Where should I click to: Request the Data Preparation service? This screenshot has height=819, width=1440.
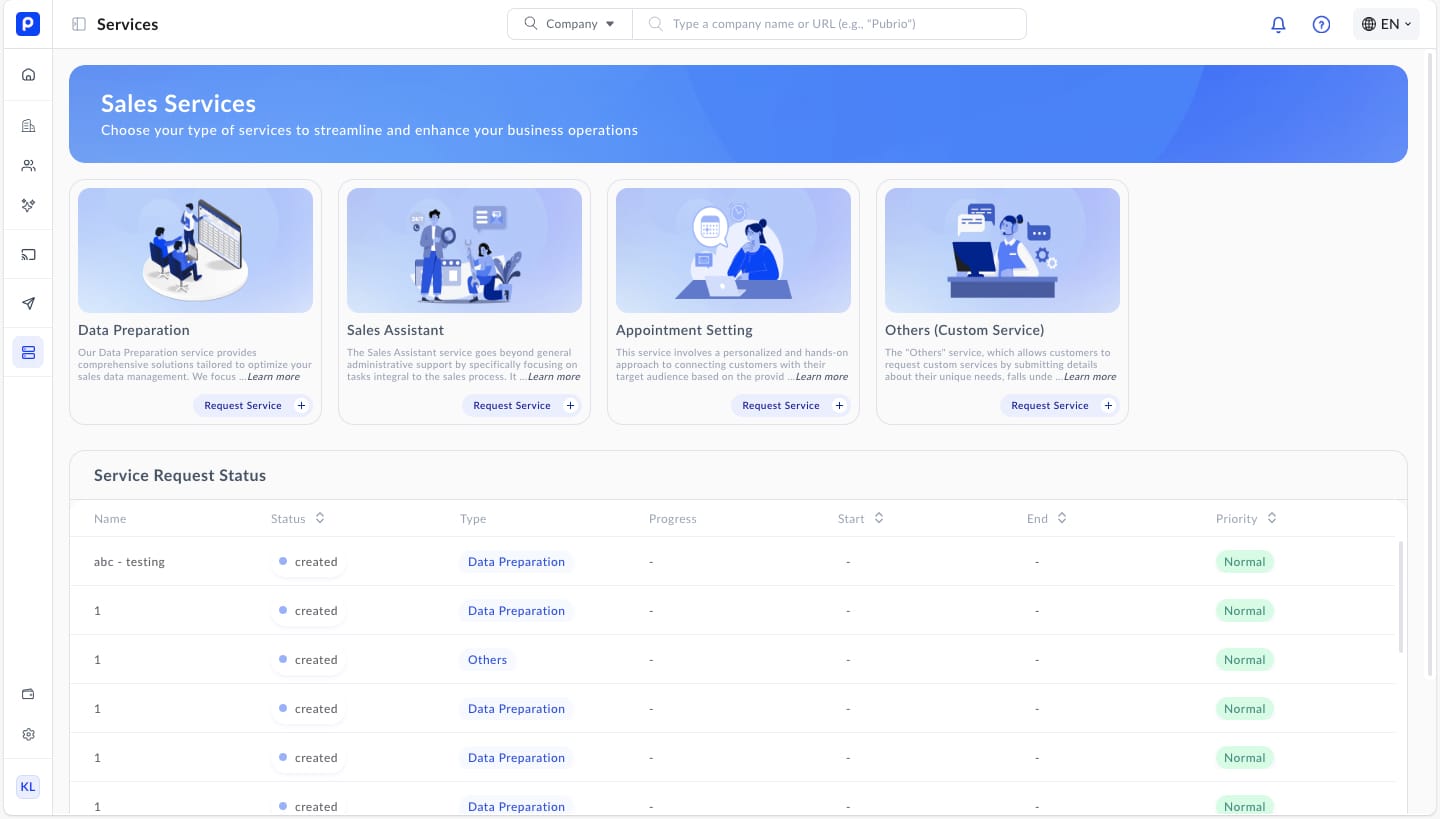(x=254, y=405)
